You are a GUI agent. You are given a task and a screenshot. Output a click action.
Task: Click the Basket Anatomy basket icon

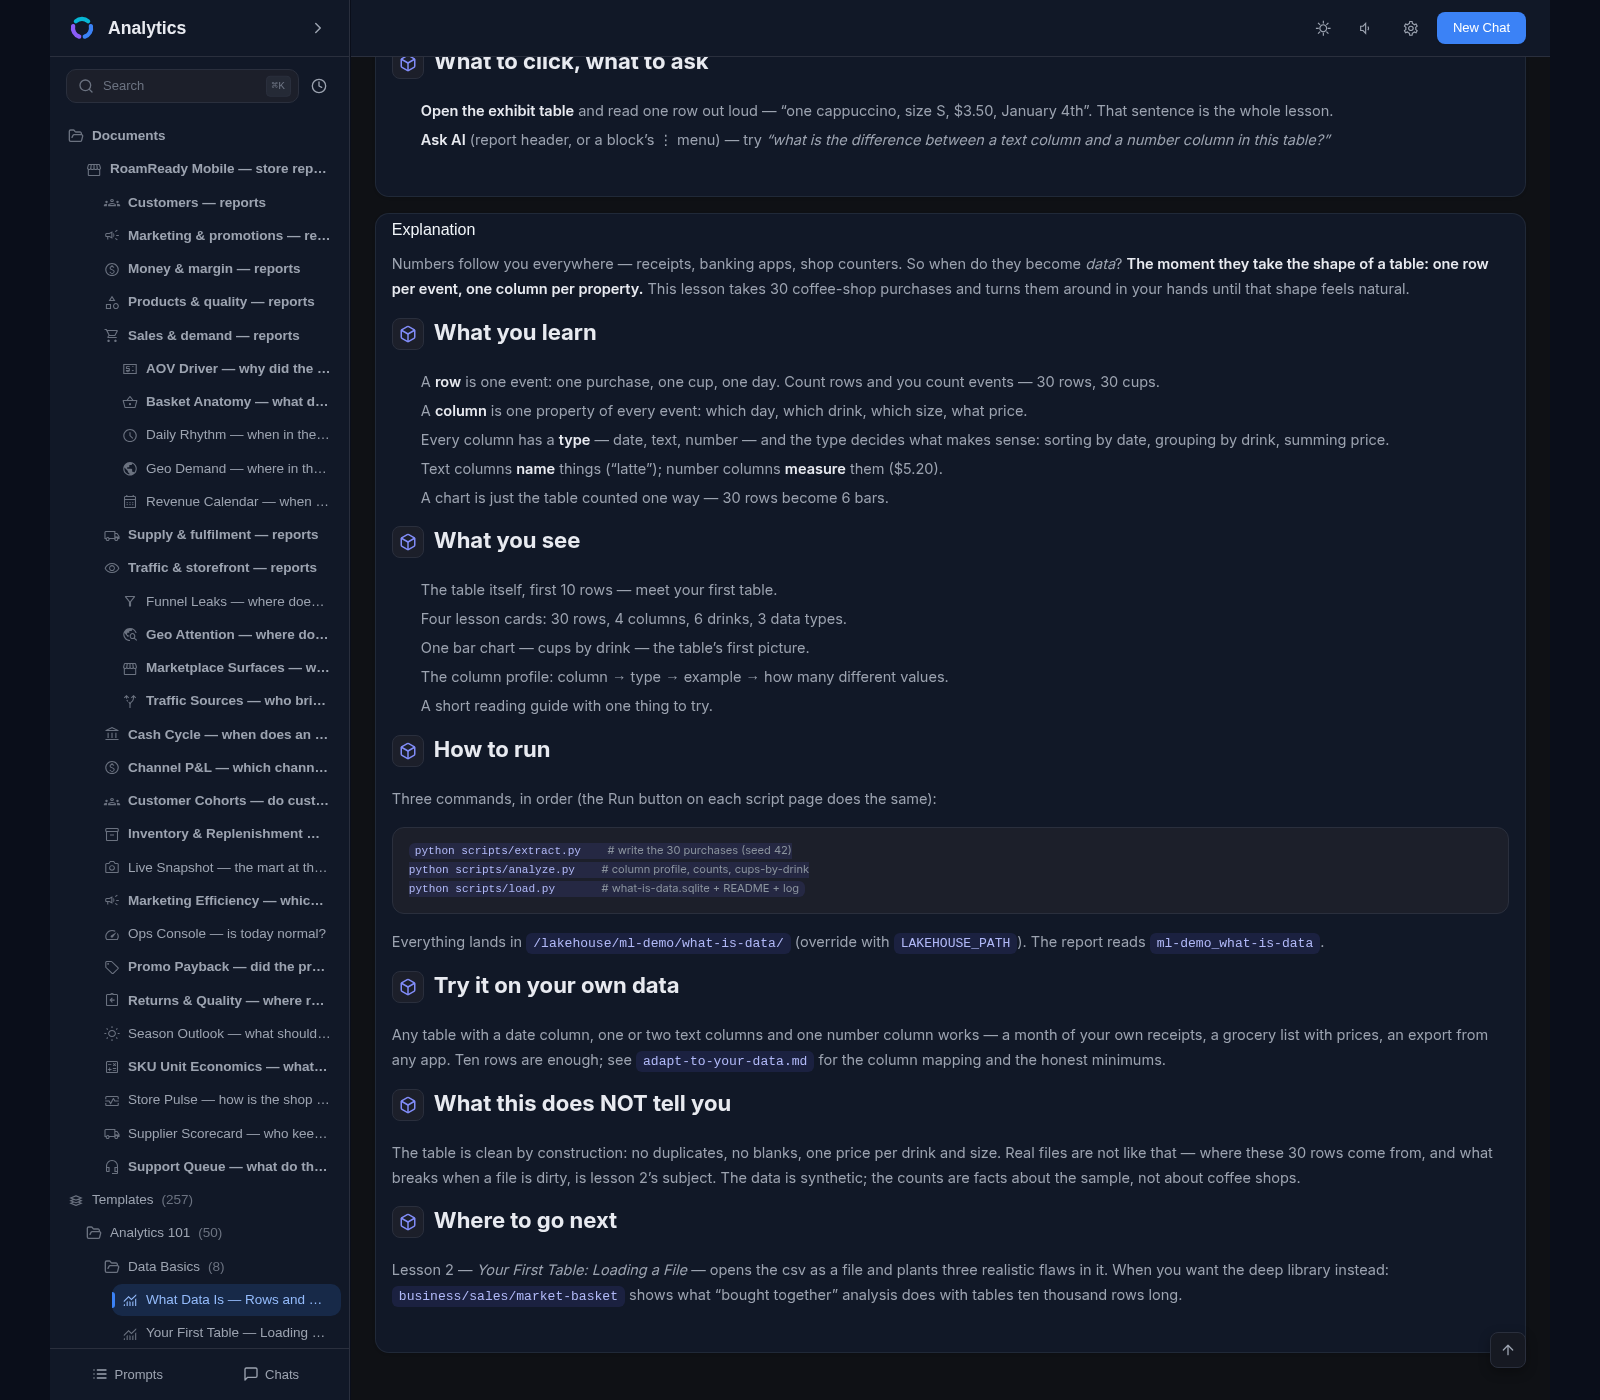pos(130,402)
